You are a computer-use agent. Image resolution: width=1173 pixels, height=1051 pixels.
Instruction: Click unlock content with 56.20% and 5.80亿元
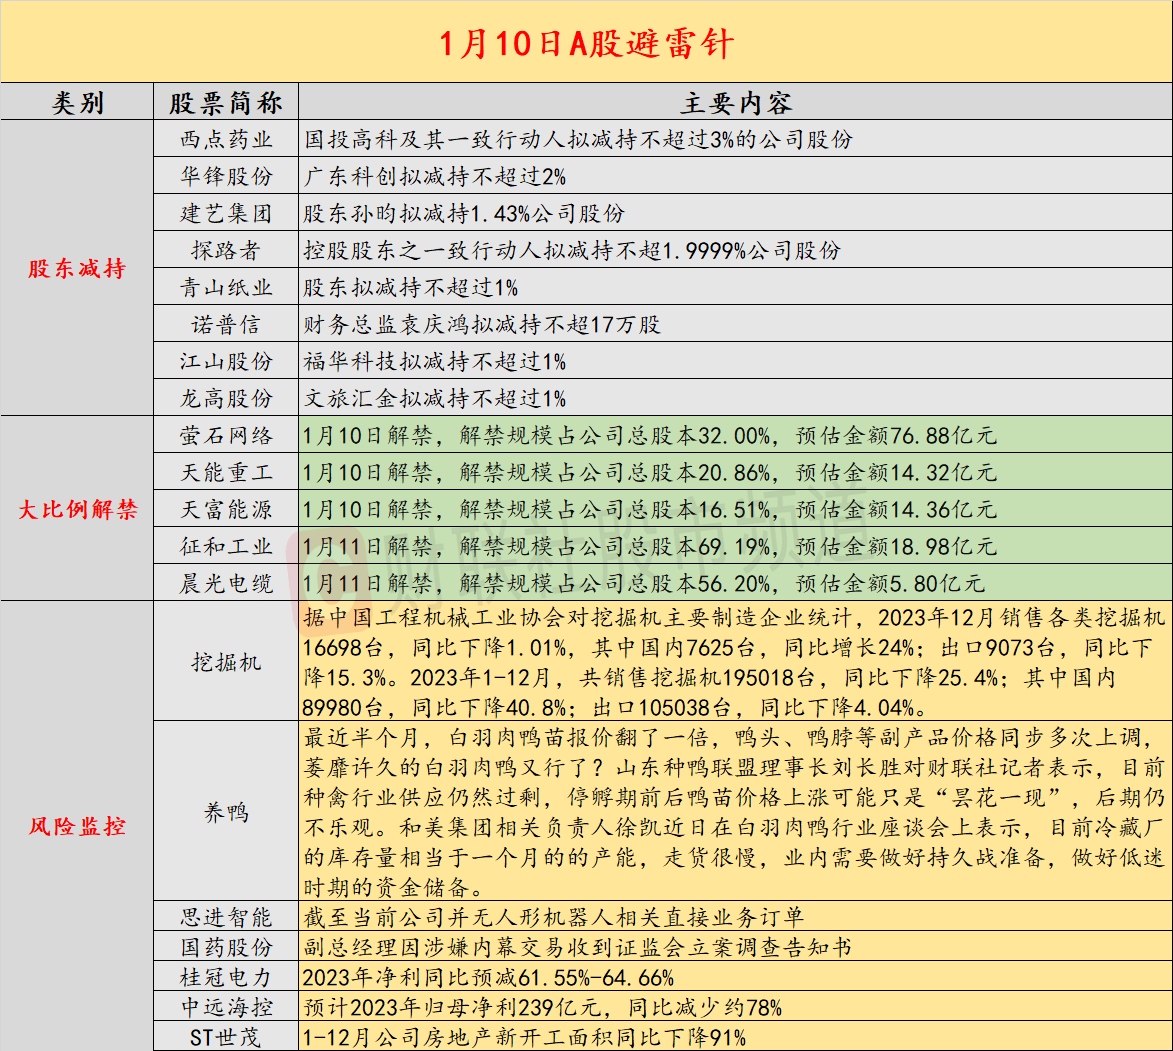[643, 583]
